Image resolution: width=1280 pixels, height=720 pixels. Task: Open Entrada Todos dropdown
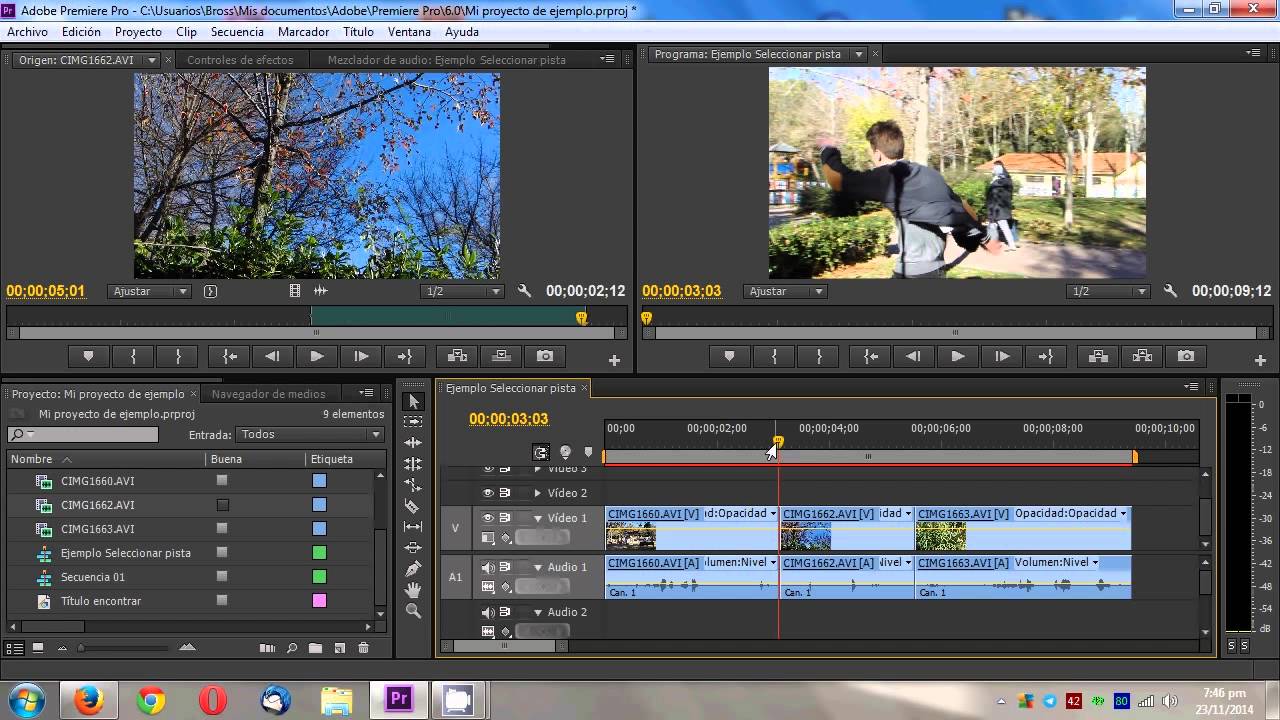(310, 434)
